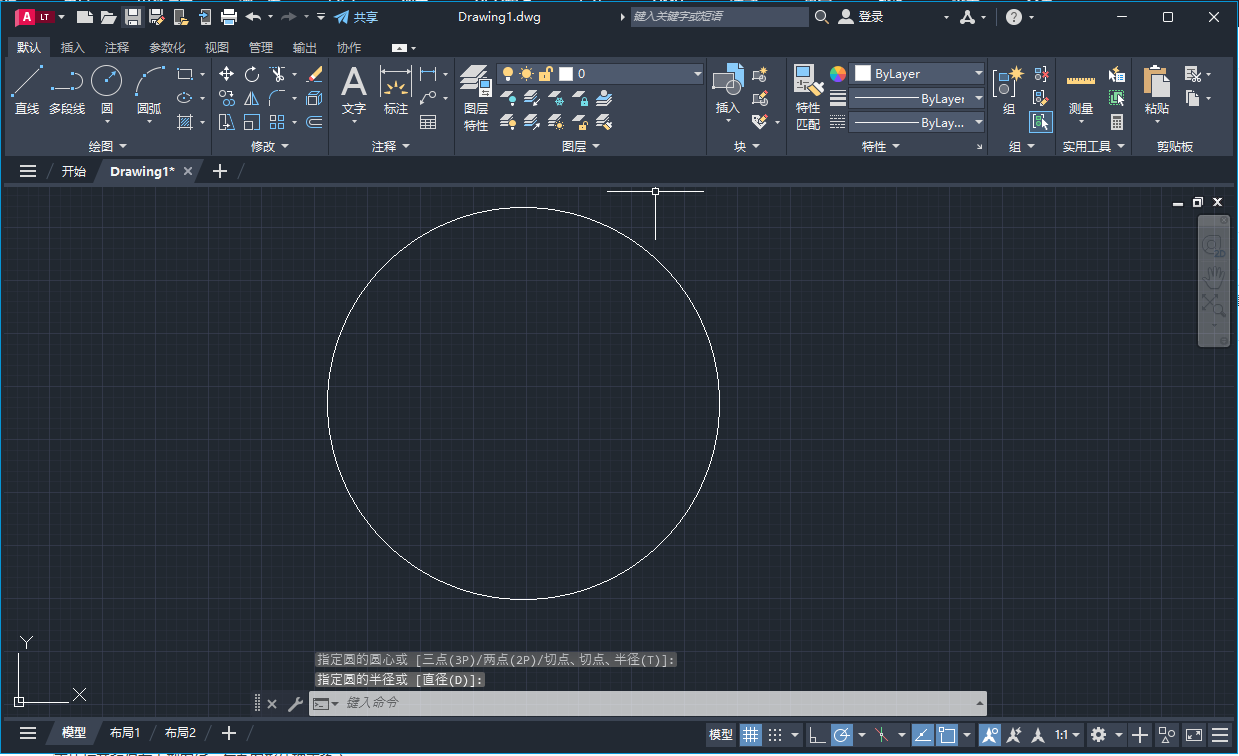This screenshot has width=1239, height=756.
Task: Select the Arc (圆弧) tool
Action: point(147,80)
